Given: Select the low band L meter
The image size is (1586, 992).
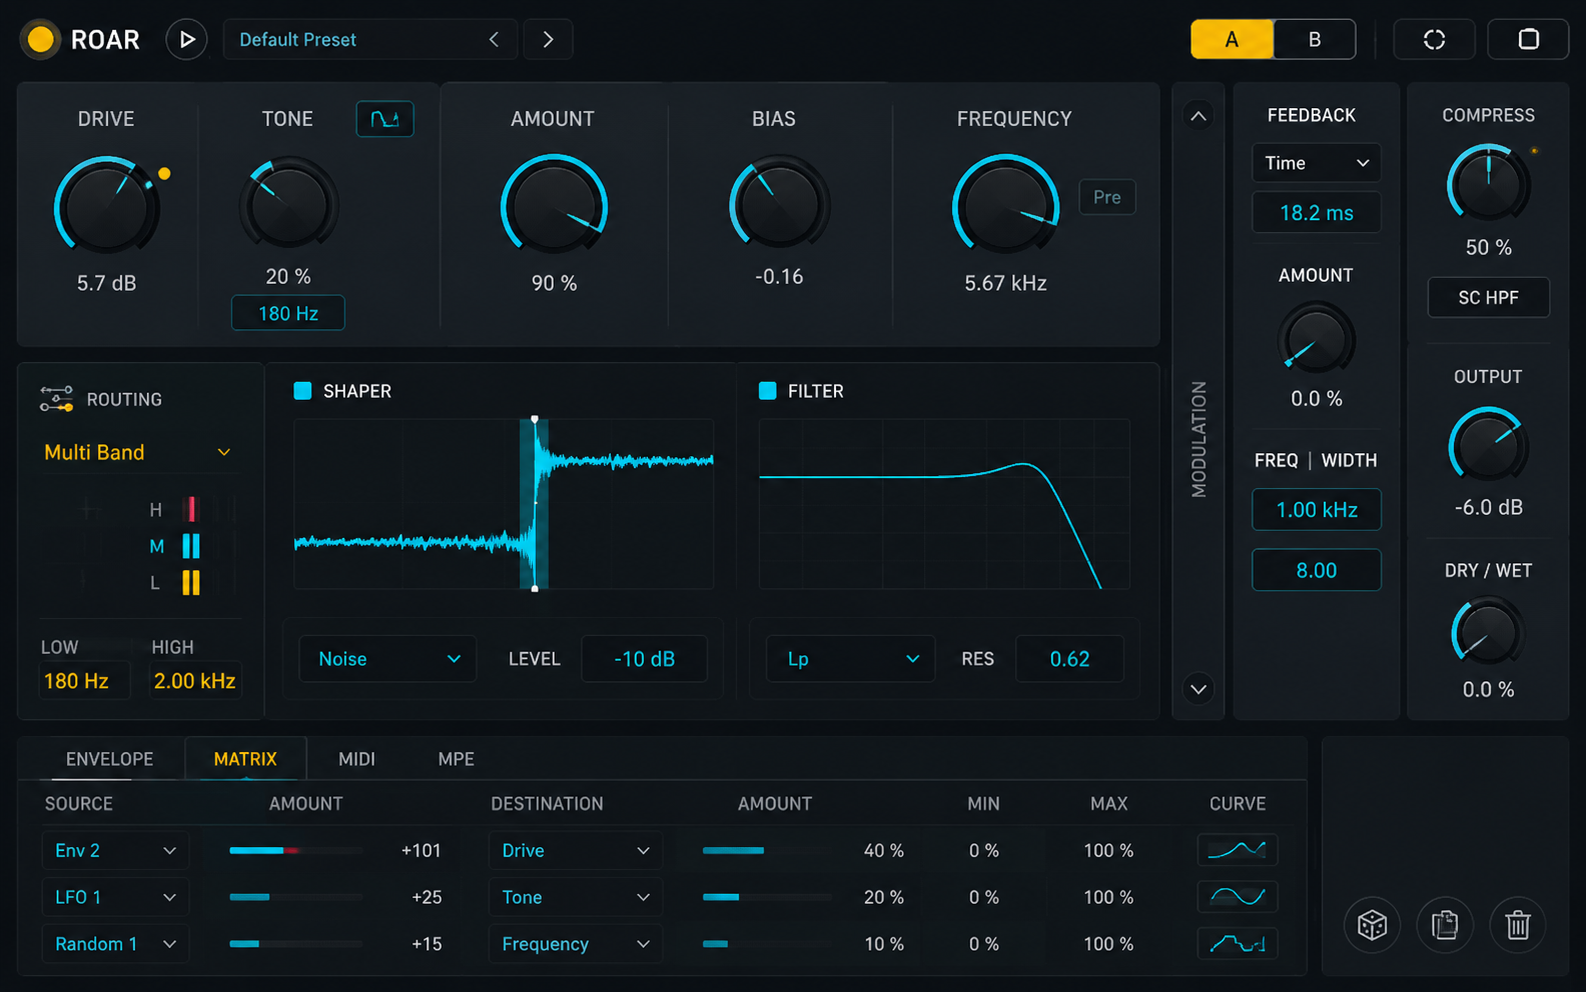Looking at the screenshot, I should coord(191,582).
